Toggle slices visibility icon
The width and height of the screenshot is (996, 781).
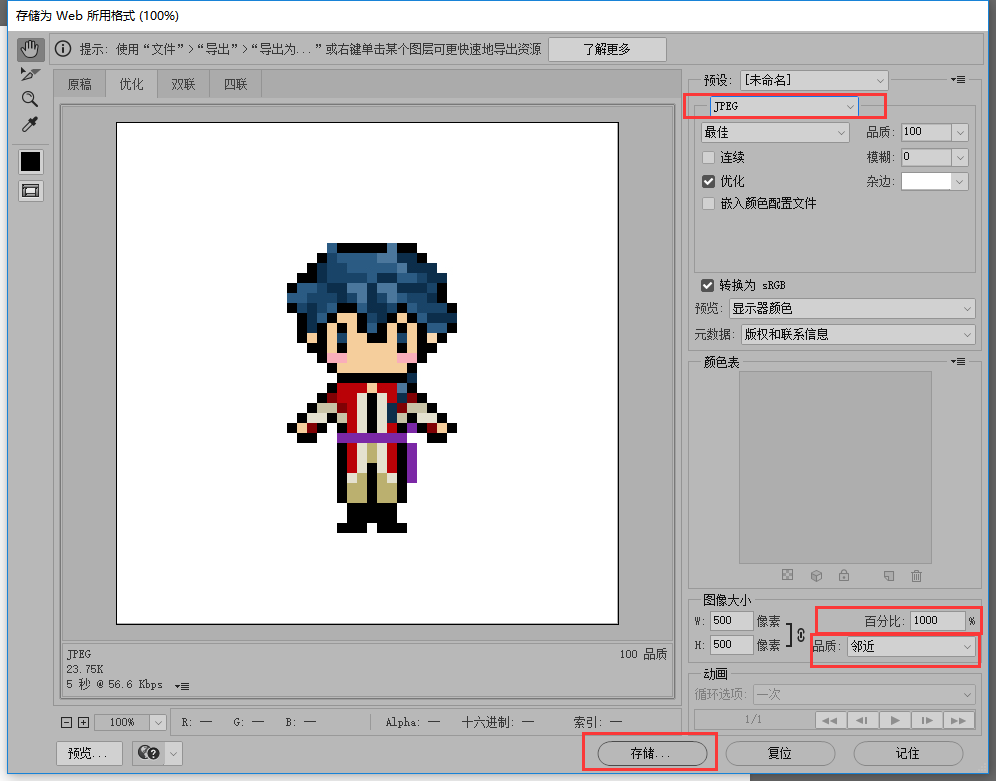tap(30, 190)
